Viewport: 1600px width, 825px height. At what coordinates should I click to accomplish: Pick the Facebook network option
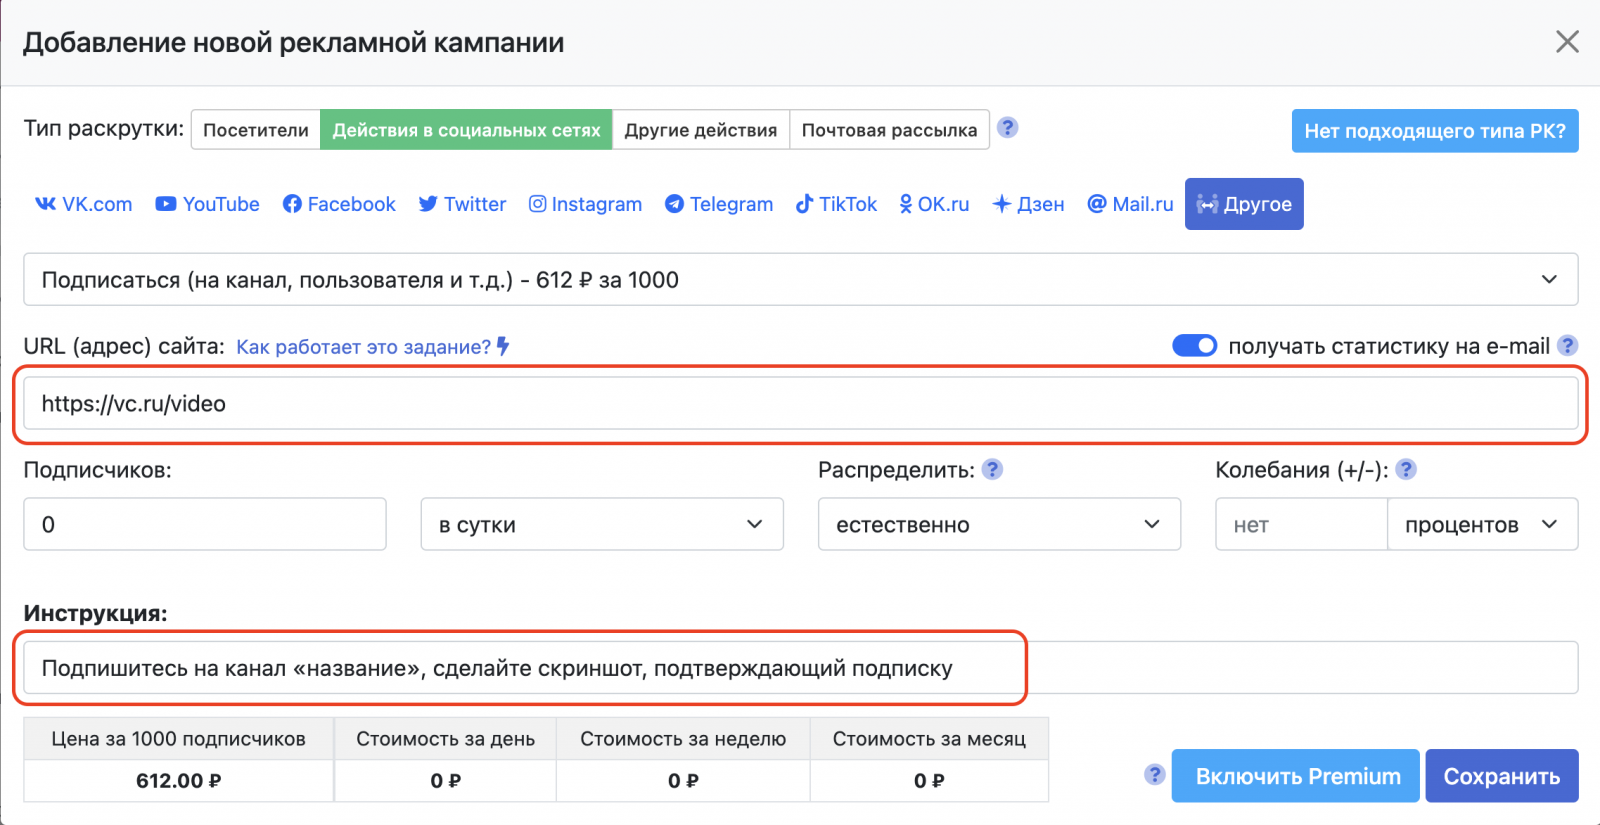coord(292,204)
